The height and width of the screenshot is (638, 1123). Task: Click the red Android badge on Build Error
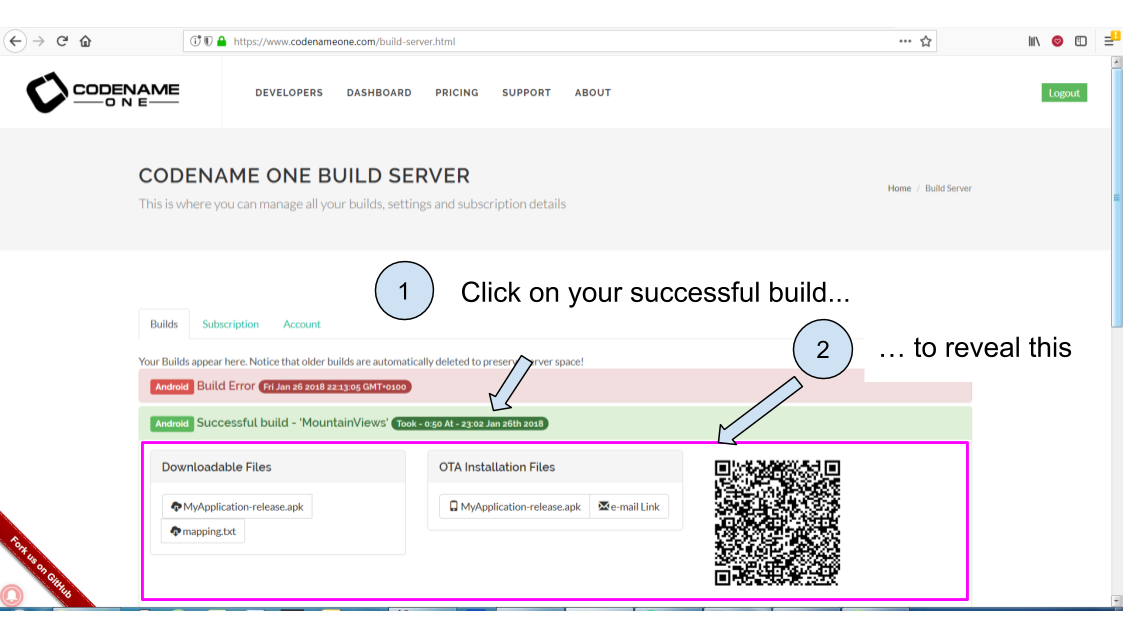point(172,387)
